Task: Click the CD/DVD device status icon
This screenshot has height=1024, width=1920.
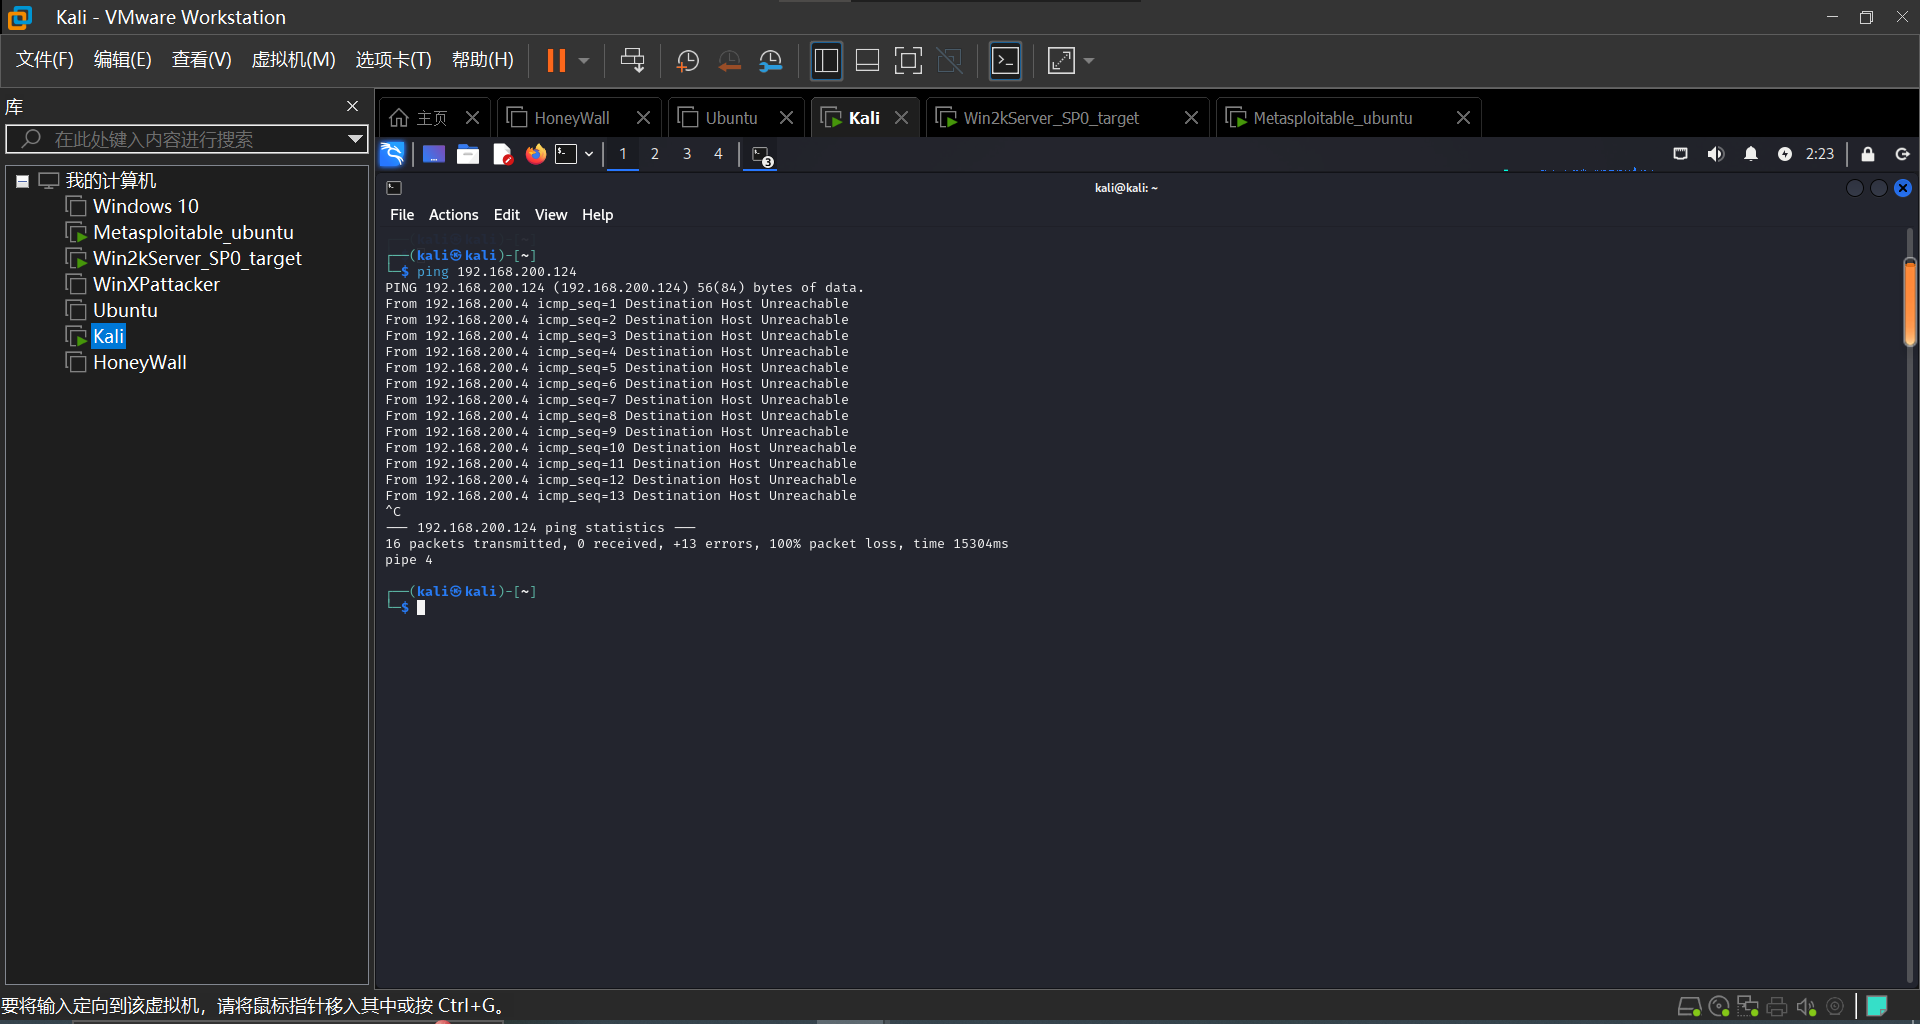Action: 1719,1006
